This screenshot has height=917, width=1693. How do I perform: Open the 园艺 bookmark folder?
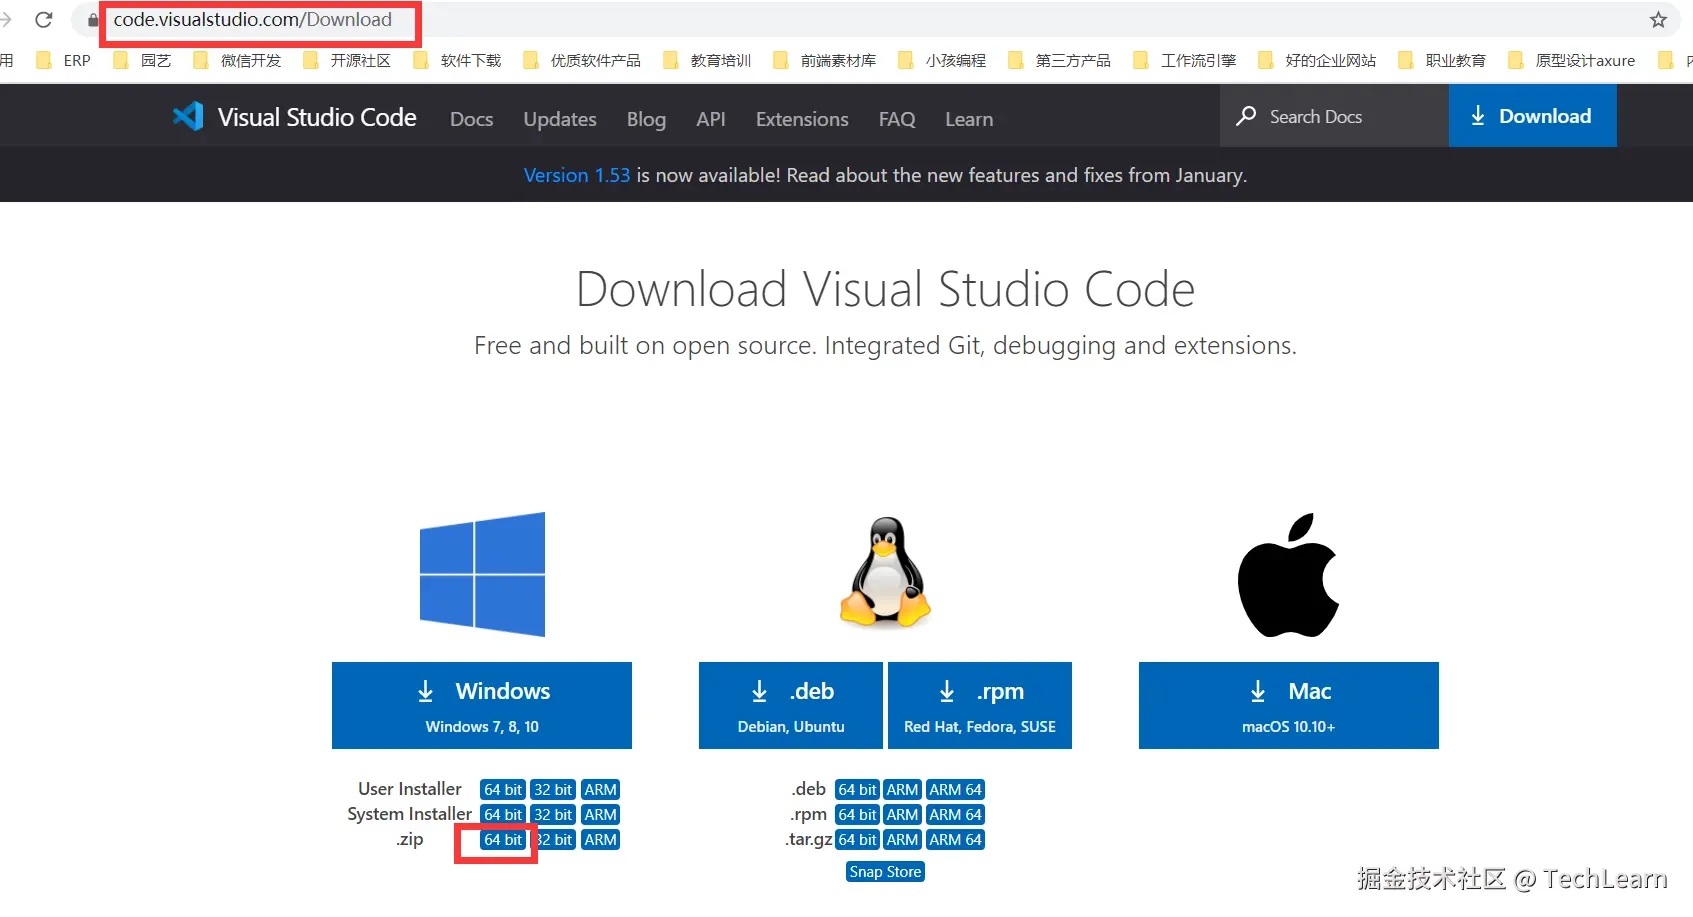[x=142, y=61]
